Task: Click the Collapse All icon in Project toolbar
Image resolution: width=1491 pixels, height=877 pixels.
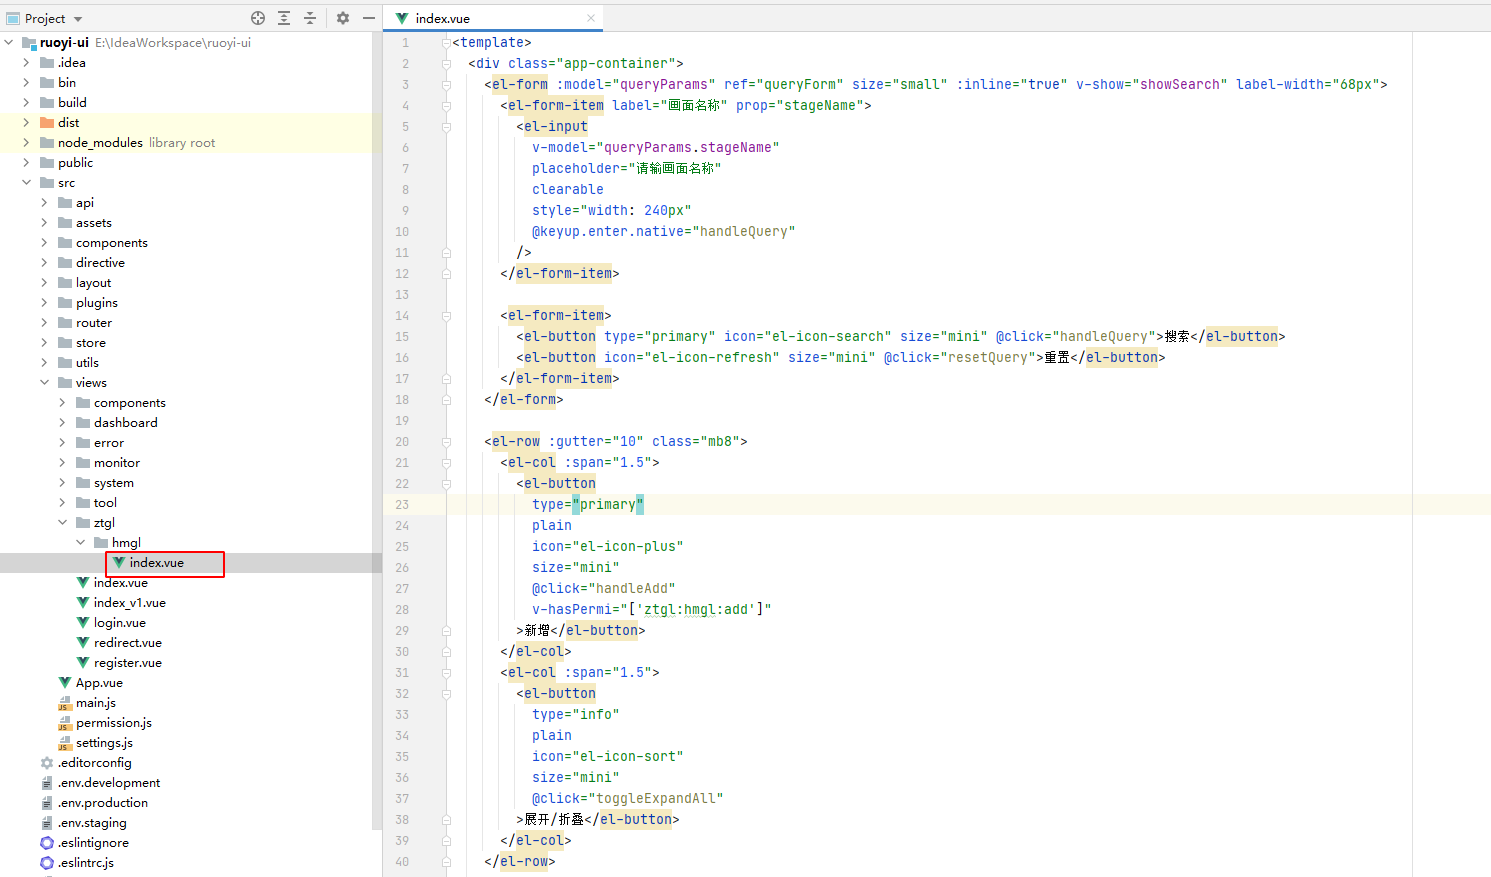Action: click(310, 18)
